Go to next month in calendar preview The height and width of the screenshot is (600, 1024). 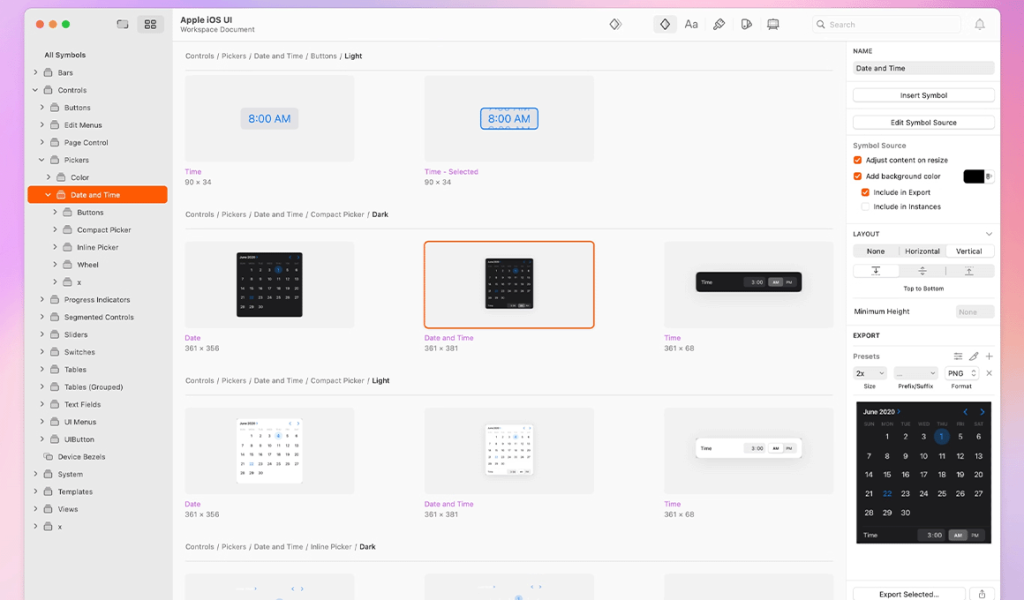click(982, 412)
